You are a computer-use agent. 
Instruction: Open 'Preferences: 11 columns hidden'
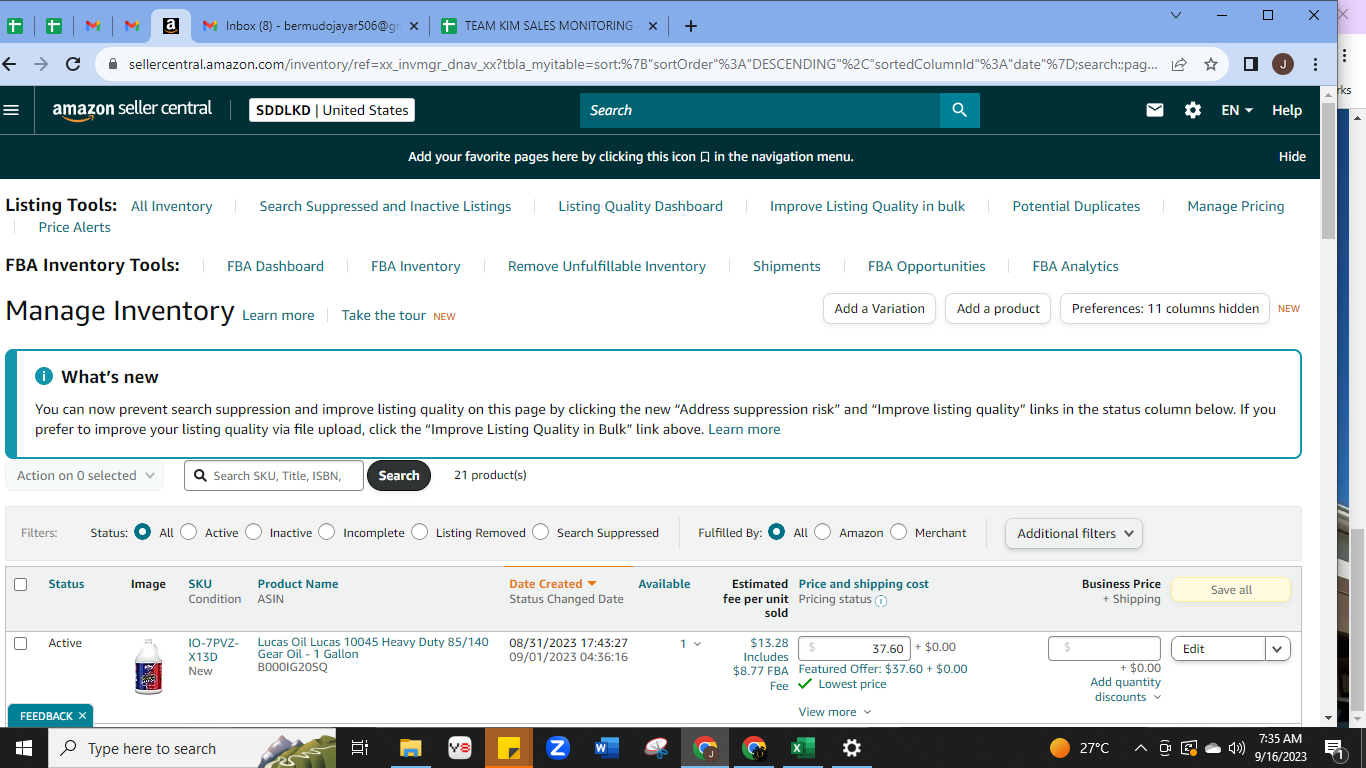[x=1165, y=308]
